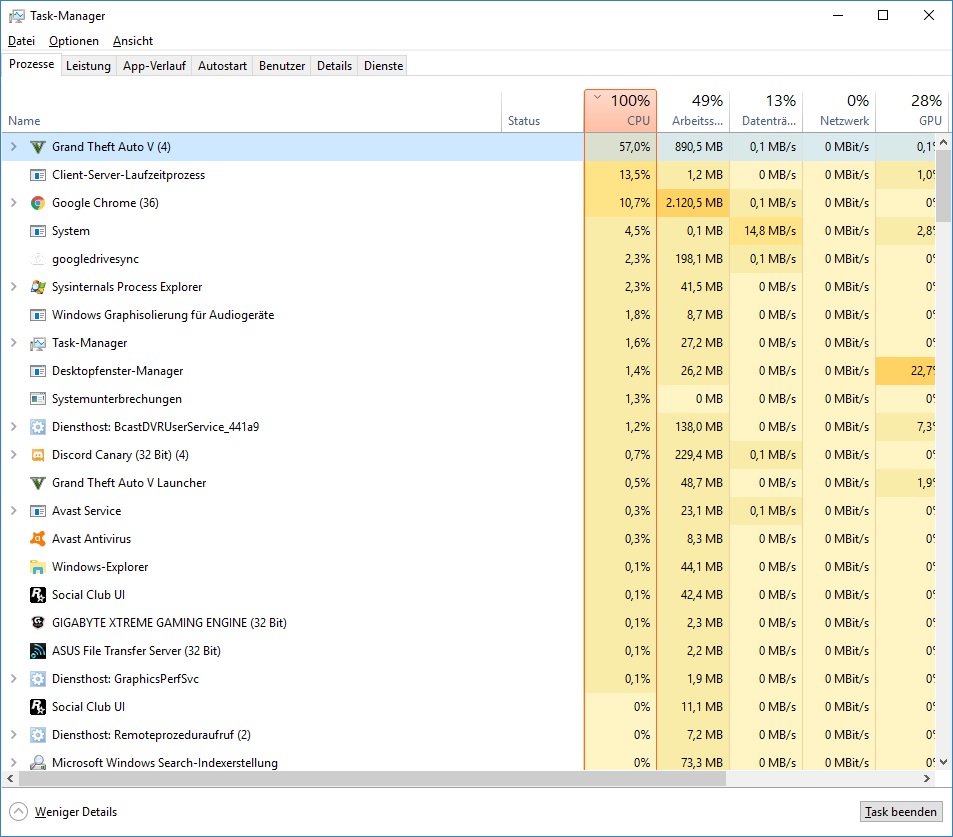Expand Microsoft Windows Search-Indexerstellung
Image resolution: width=953 pixels, height=837 pixels.
(13, 762)
